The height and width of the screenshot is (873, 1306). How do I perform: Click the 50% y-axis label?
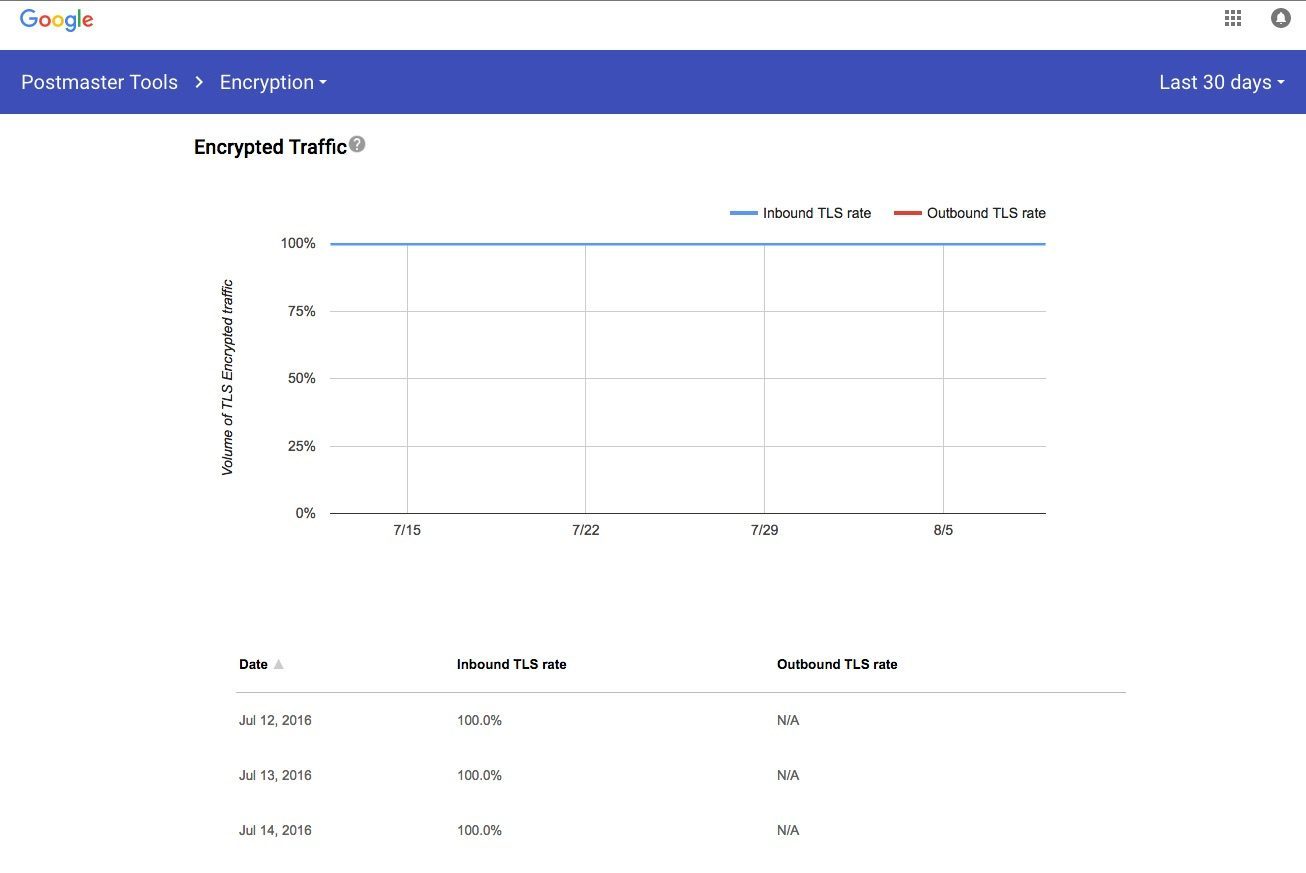click(x=302, y=378)
